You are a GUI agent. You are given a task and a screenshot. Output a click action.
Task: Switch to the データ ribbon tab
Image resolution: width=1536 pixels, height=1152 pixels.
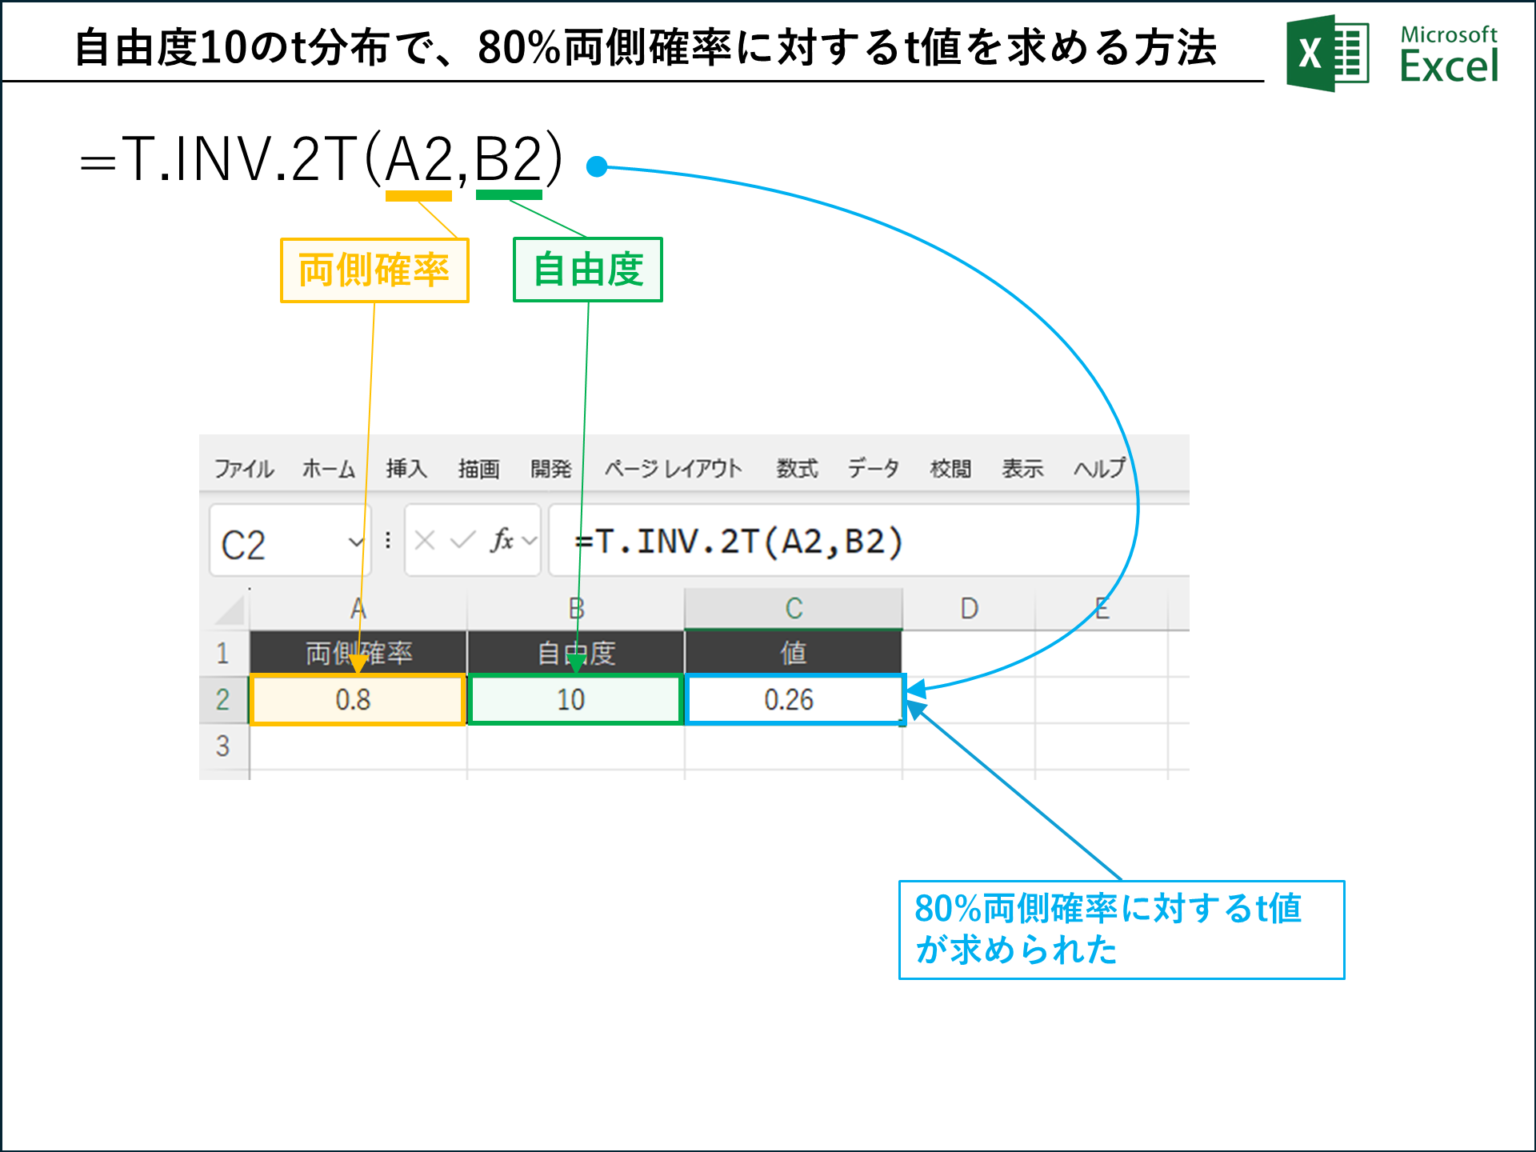click(873, 468)
